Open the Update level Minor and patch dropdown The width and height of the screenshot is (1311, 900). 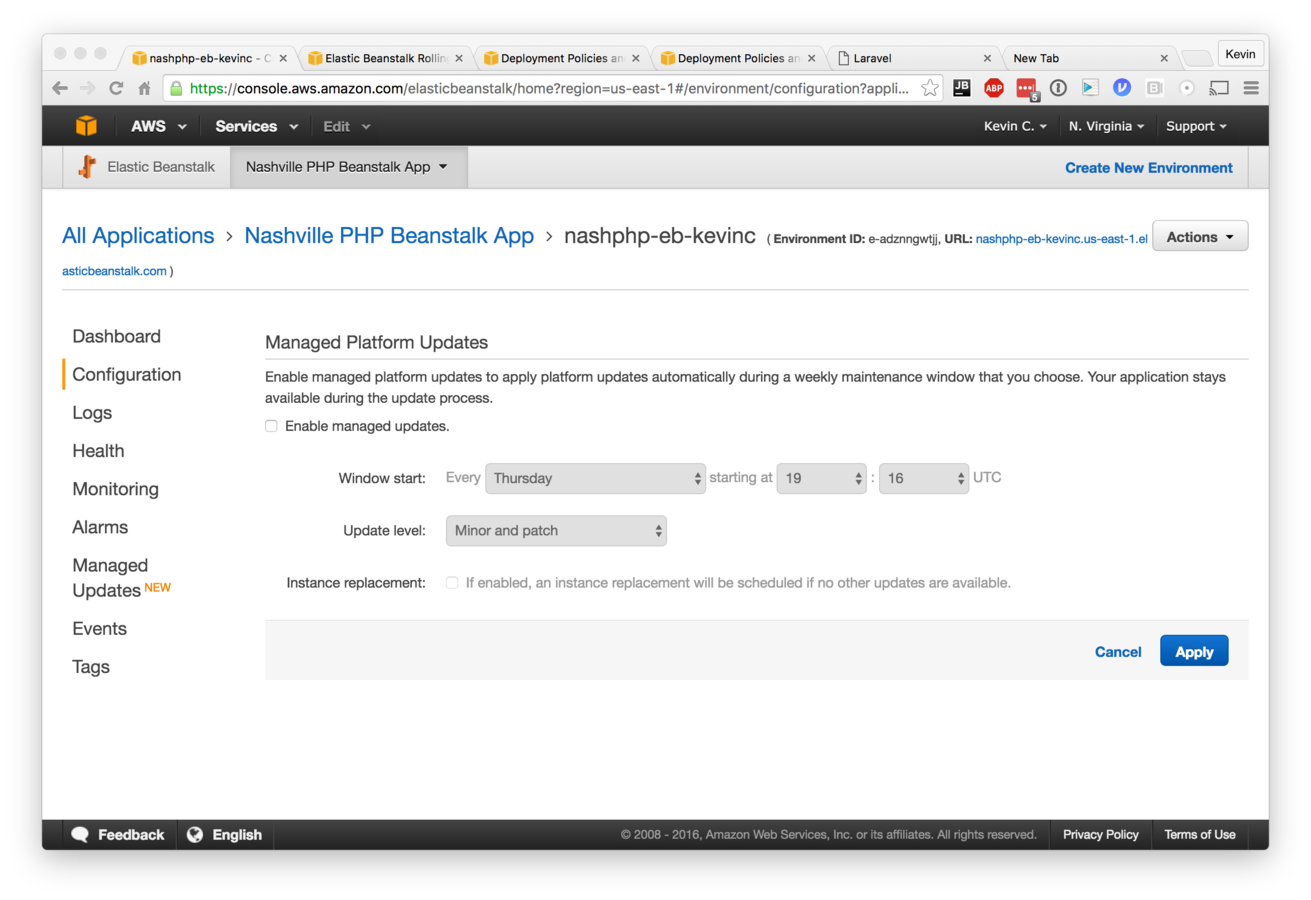pyautogui.click(x=556, y=530)
